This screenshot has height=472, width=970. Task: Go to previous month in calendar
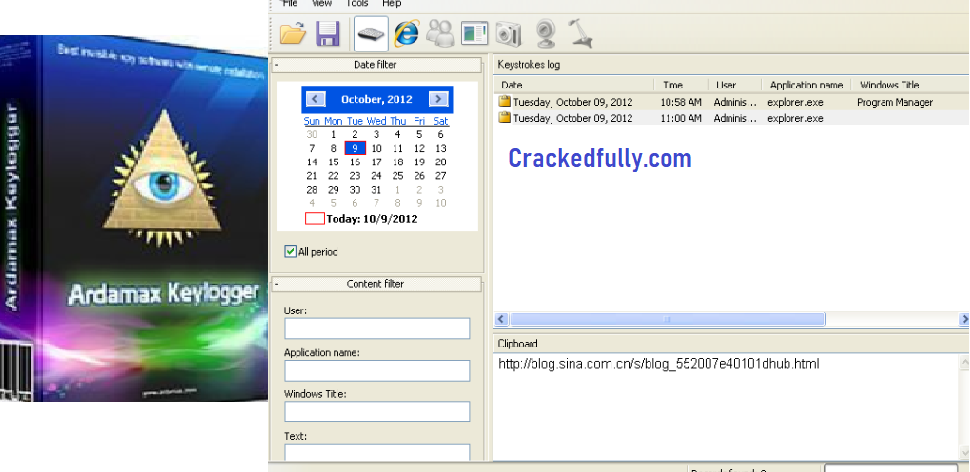pyautogui.click(x=315, y=99)
